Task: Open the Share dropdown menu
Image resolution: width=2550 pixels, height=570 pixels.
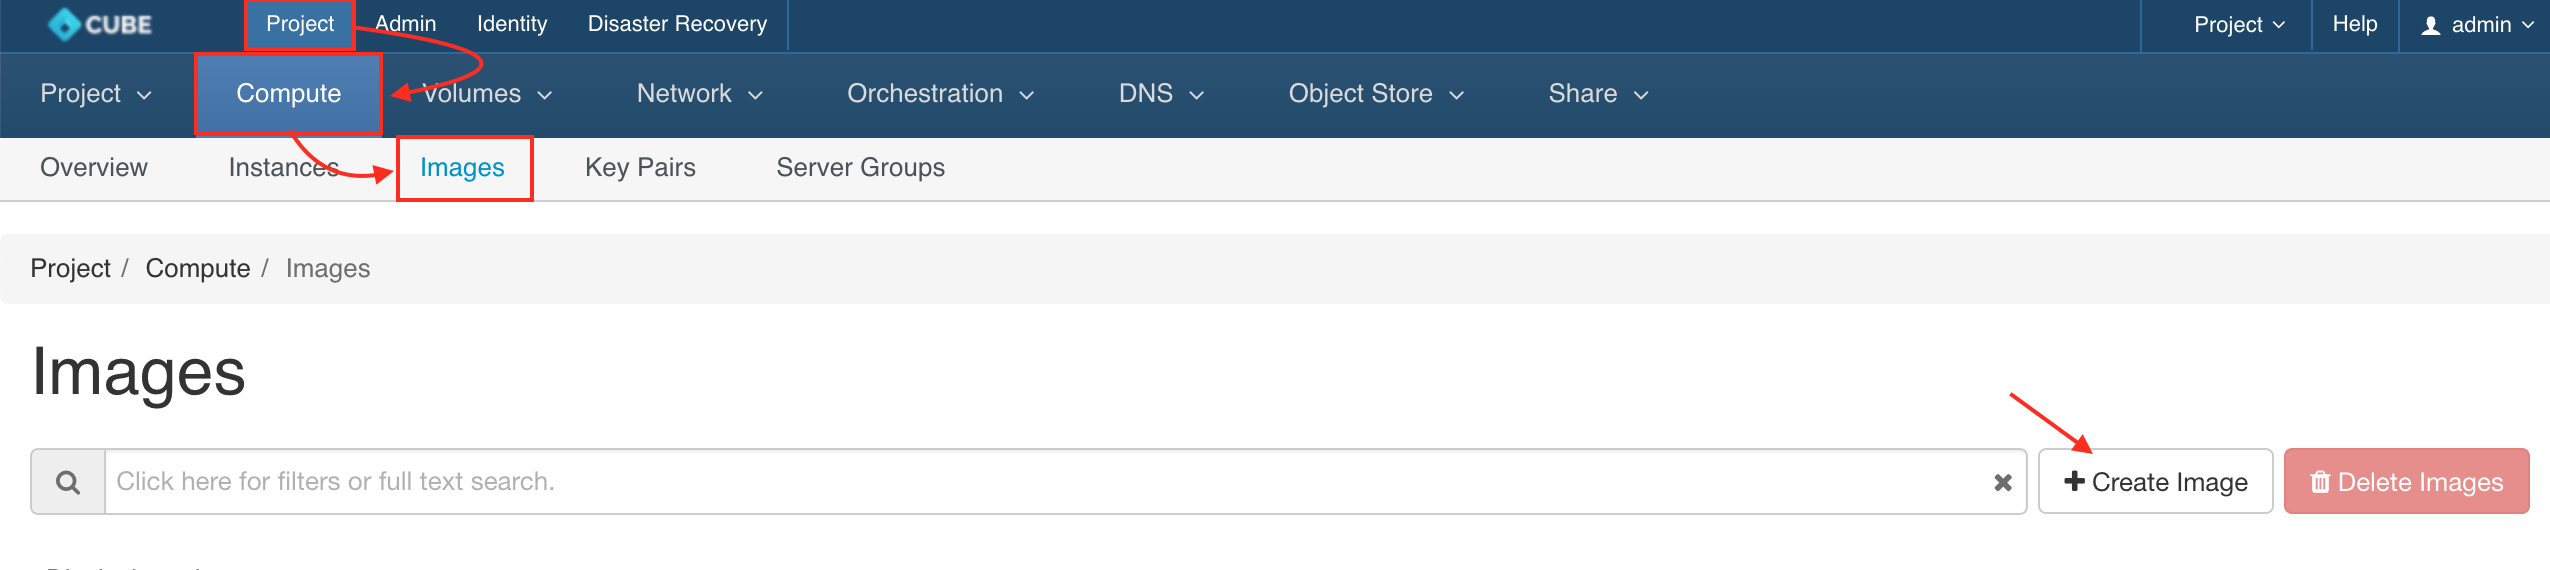Action: pyautogui.click(x=1598, y=94)
